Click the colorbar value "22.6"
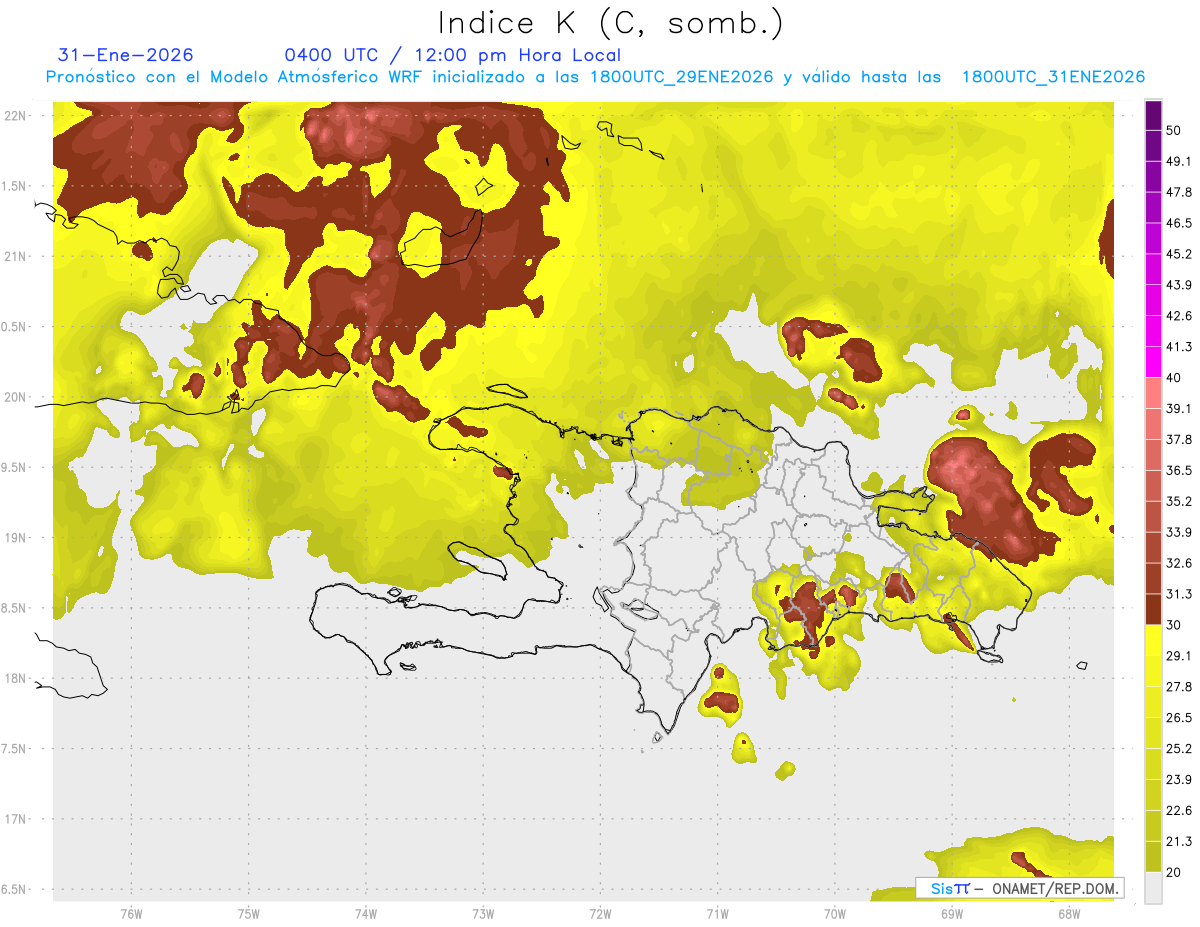The height and width of the screenshot is (927, 1200). [x=1179, y=810]
